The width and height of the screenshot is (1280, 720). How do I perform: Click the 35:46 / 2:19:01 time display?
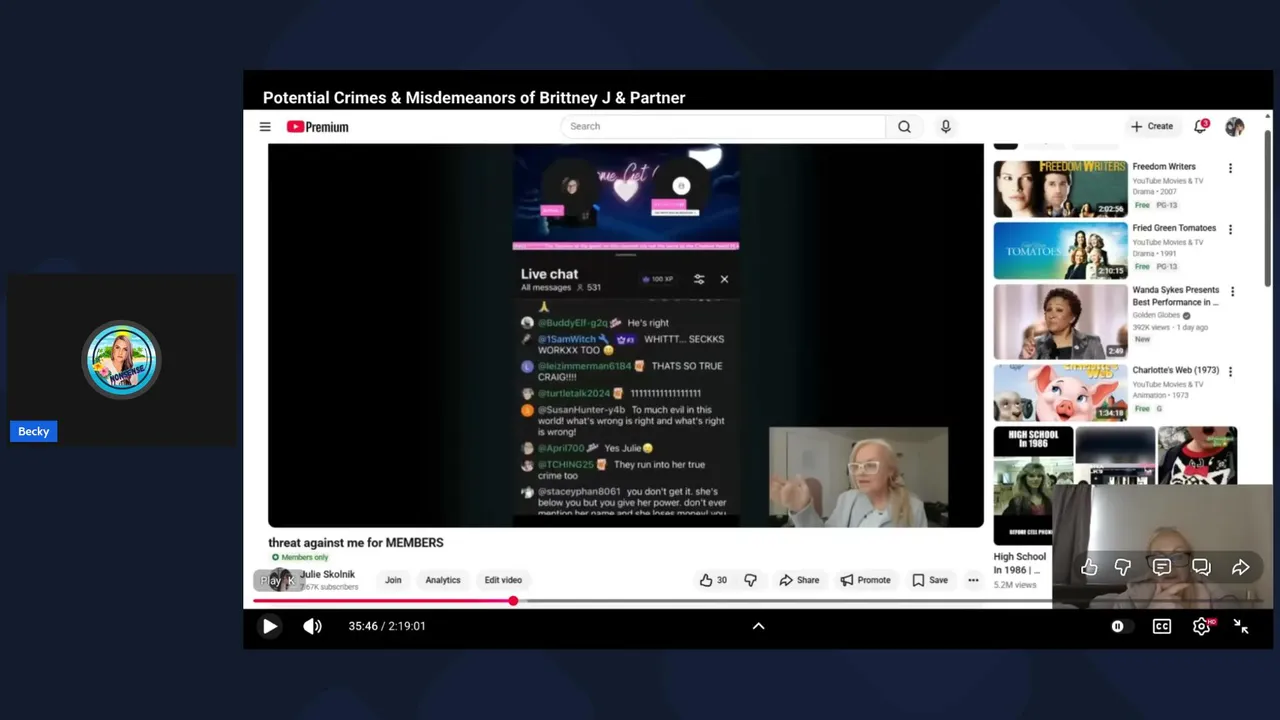387,626
